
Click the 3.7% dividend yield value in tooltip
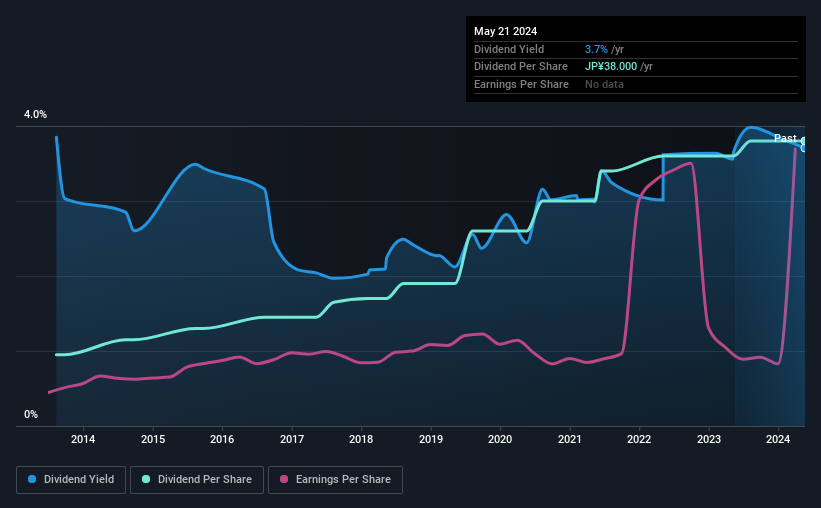point(596,49)
